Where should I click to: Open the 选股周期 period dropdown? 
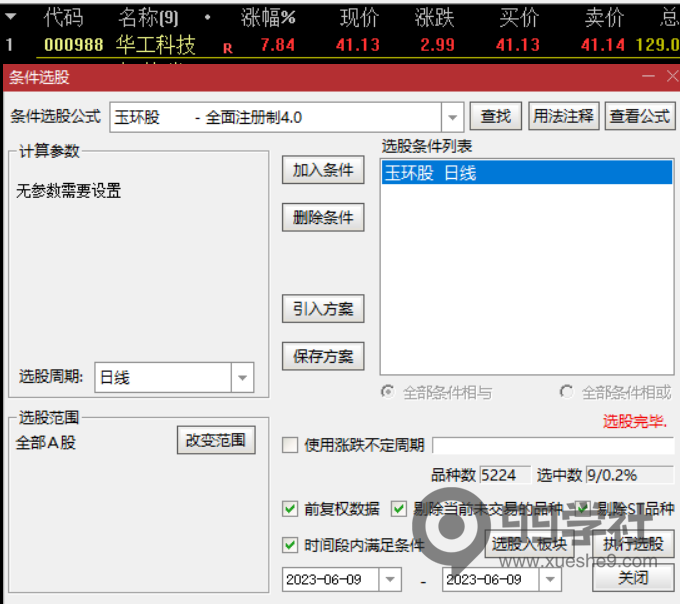pos(242,378)
